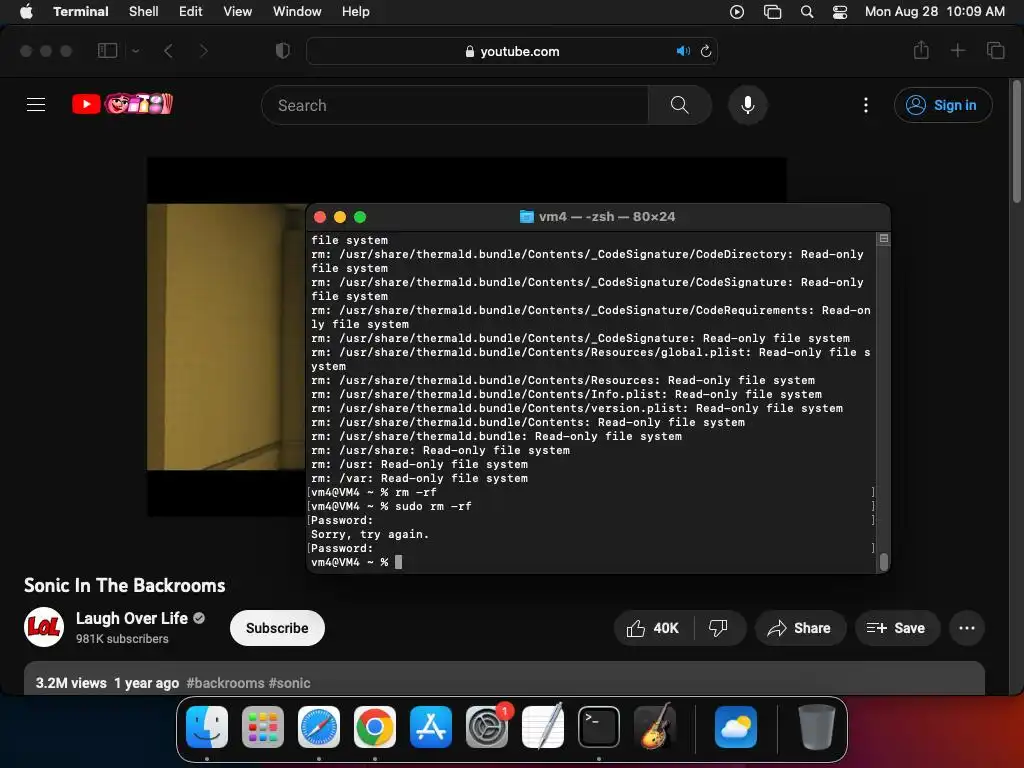Open the Weather app from the Dock

pos(736,727)
